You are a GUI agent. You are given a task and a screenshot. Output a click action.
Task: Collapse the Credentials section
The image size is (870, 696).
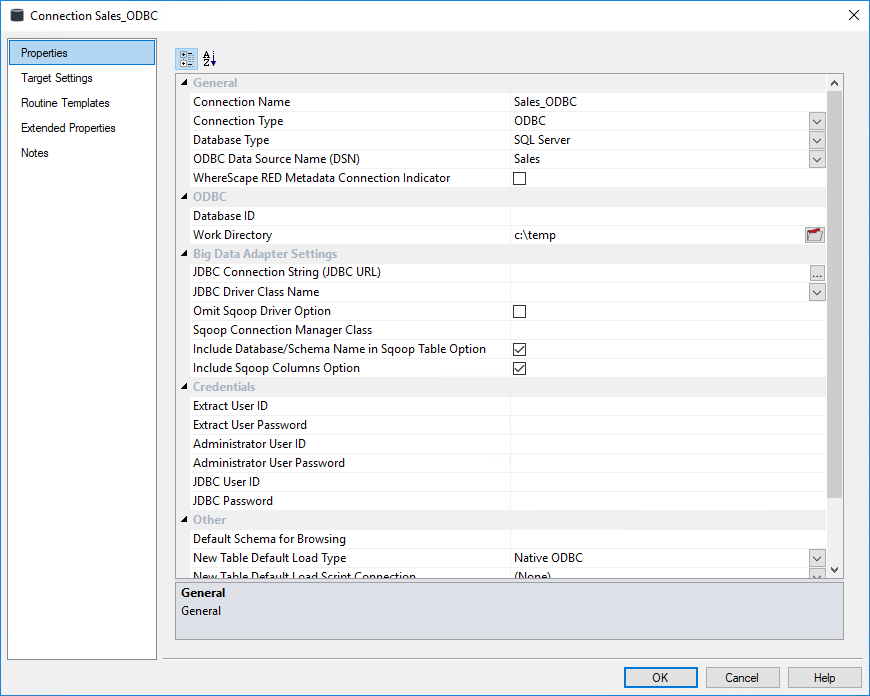[x=184, y=387]
